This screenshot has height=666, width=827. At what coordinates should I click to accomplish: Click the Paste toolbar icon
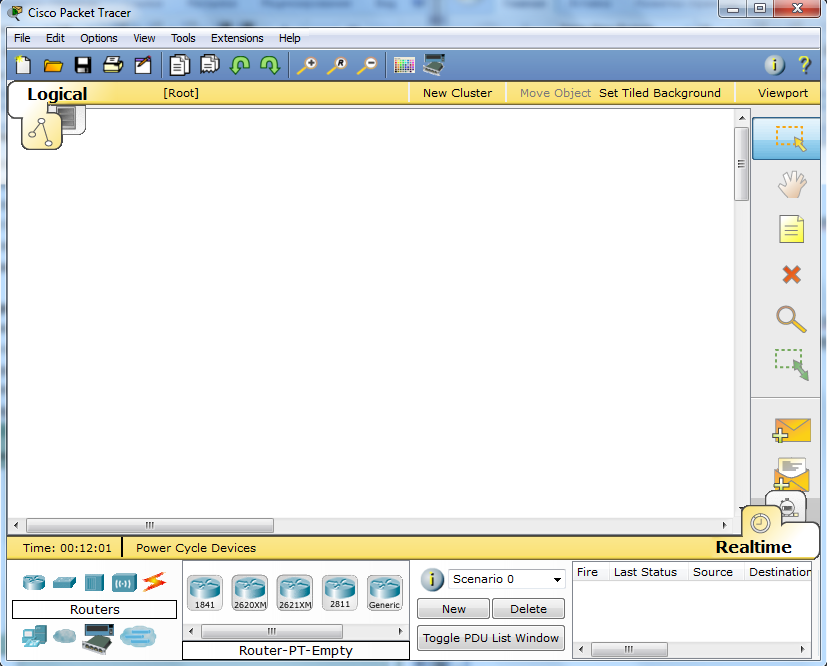pyautogui.click(x=209, y=65)
